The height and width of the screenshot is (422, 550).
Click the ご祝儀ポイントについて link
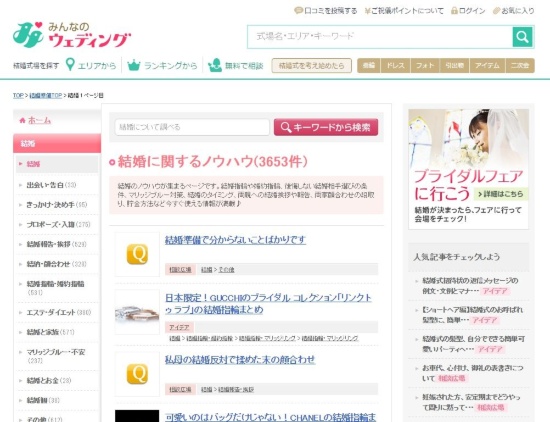pos(407,11)
